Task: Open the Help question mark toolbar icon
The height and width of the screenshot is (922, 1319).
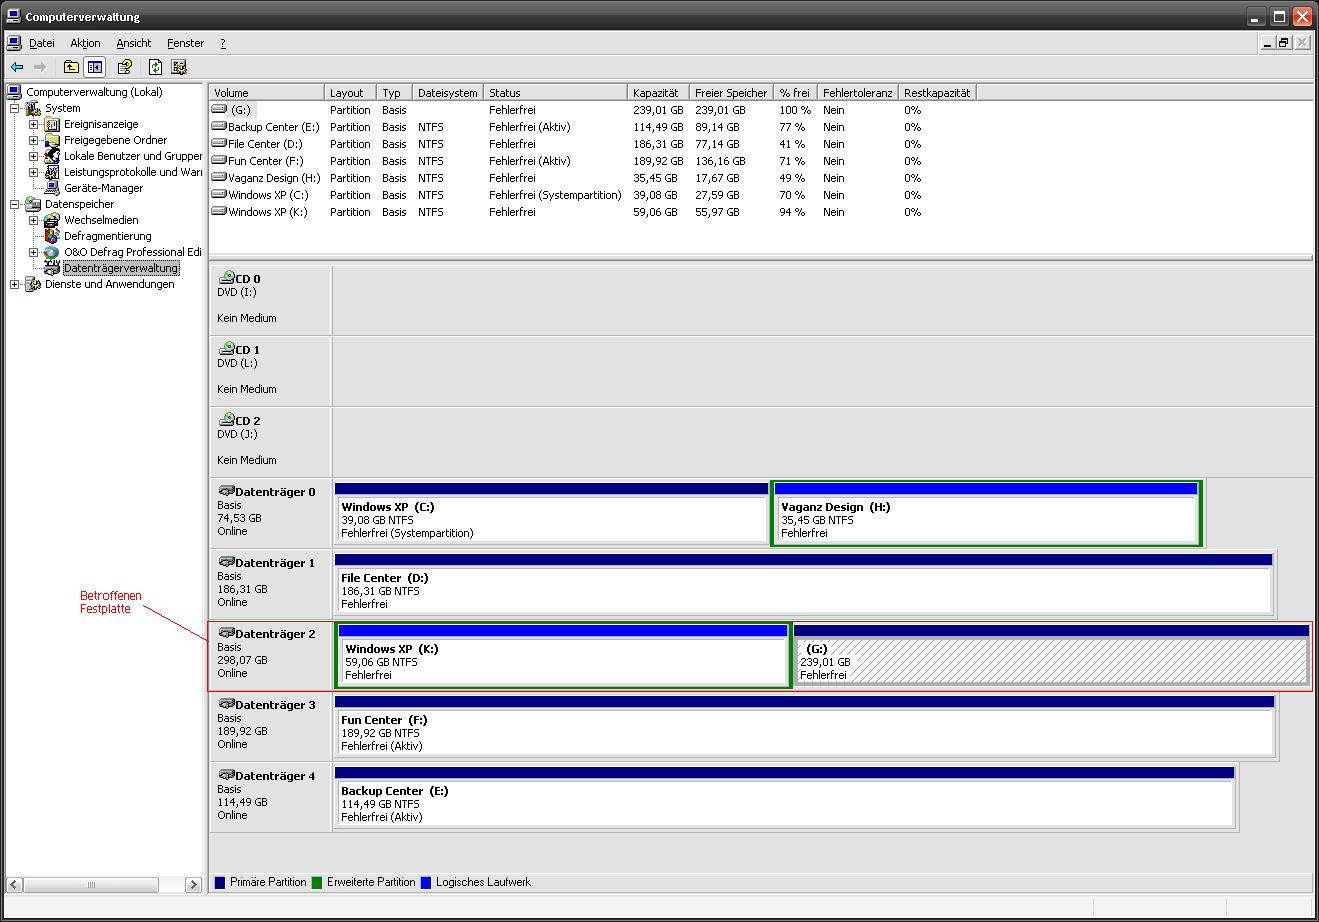Action: 125,67
